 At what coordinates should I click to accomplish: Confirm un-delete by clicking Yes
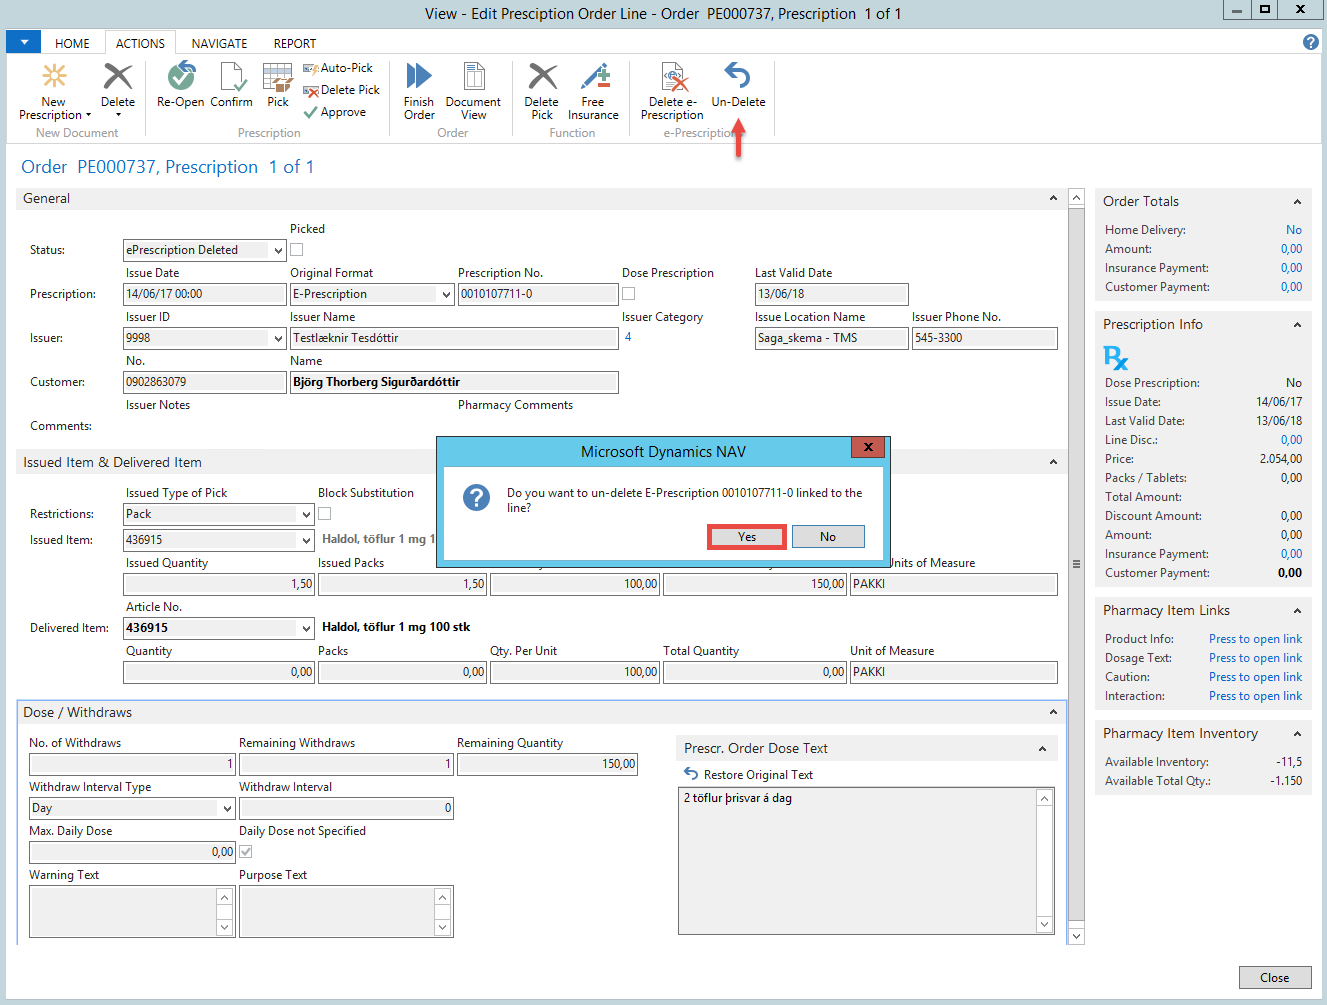[x=747, y=537]
